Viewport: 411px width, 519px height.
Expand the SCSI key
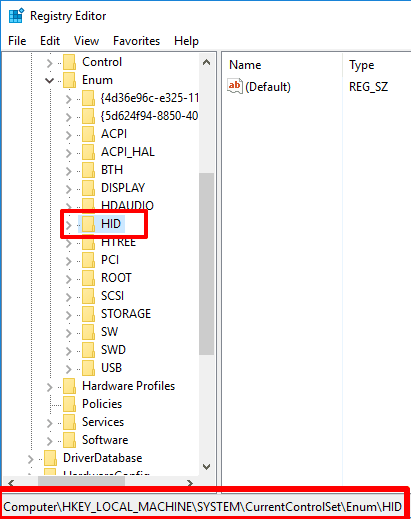pos(69,296)
